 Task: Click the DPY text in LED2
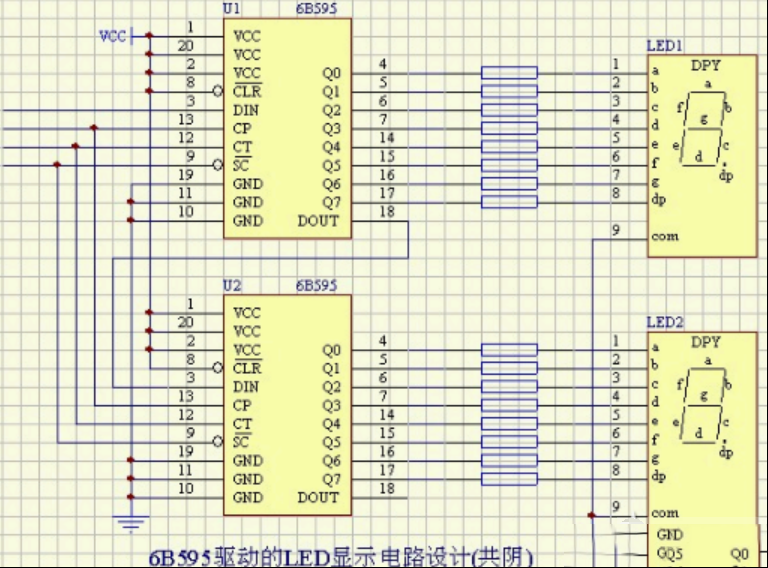click(x=705, y=342)
